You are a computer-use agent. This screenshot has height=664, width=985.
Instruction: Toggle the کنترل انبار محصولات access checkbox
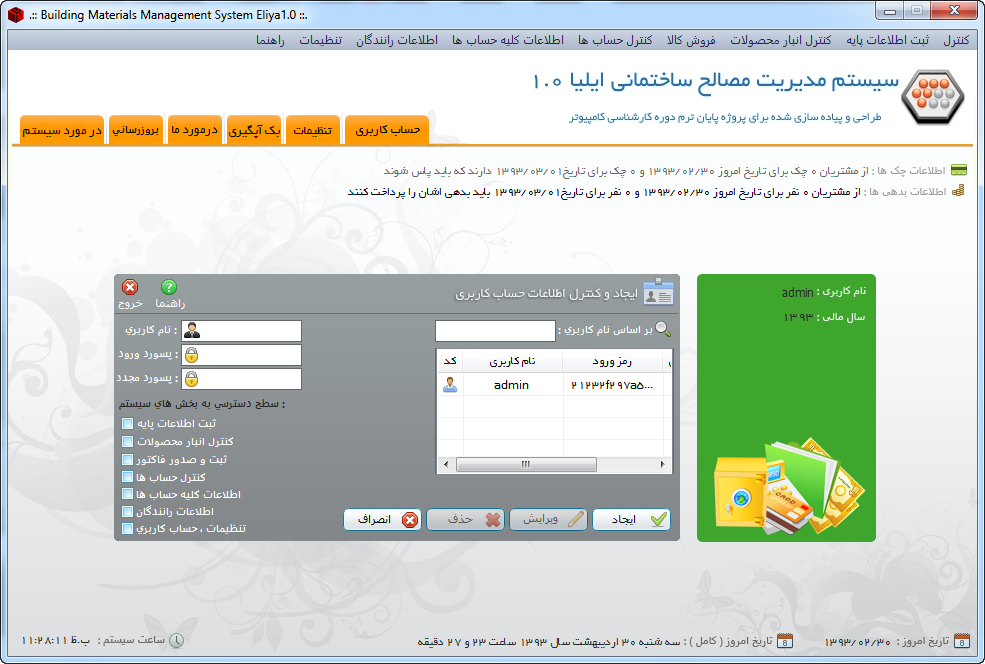tap(127, 441)
